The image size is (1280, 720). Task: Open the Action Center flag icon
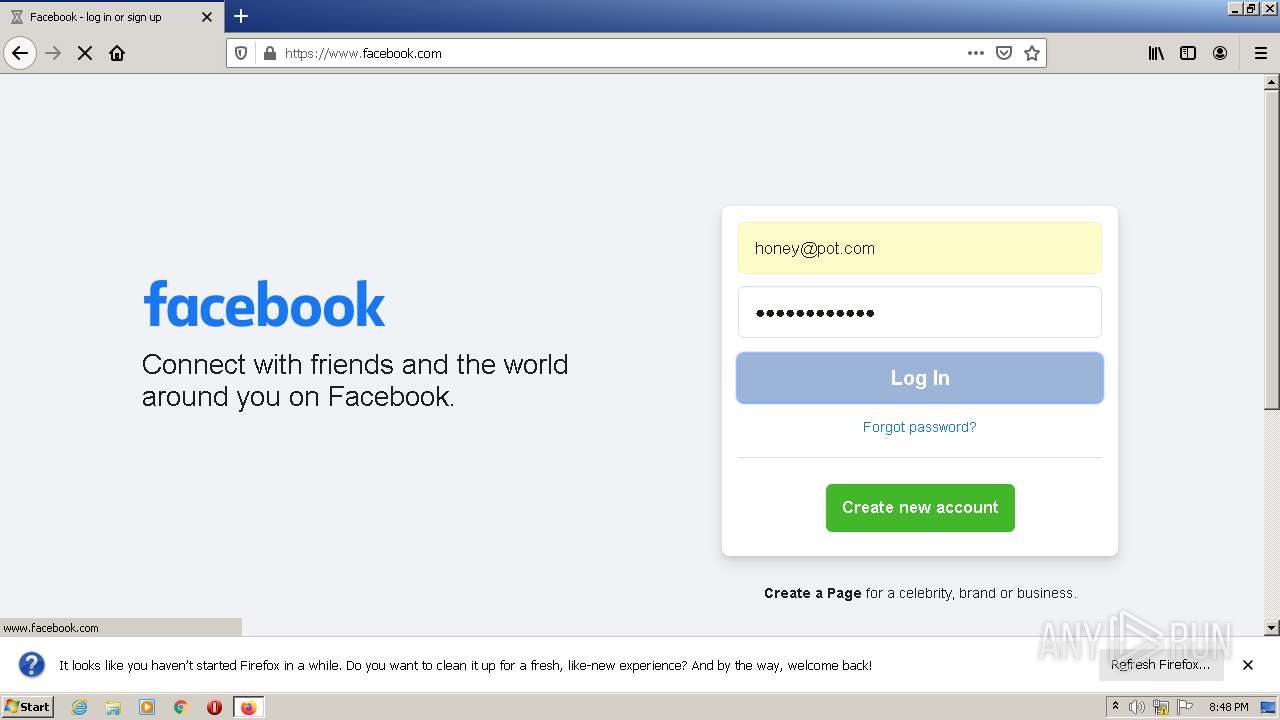pos(1185,707)
